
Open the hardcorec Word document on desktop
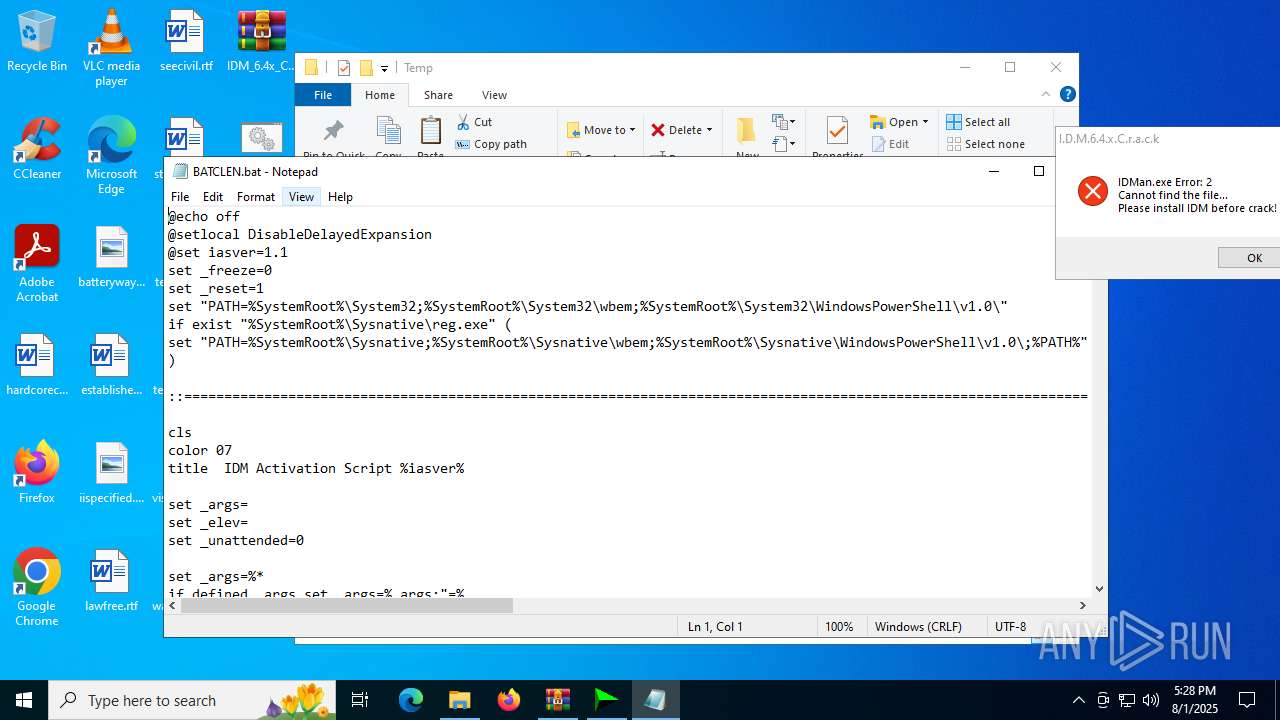[x=37, y=365]
